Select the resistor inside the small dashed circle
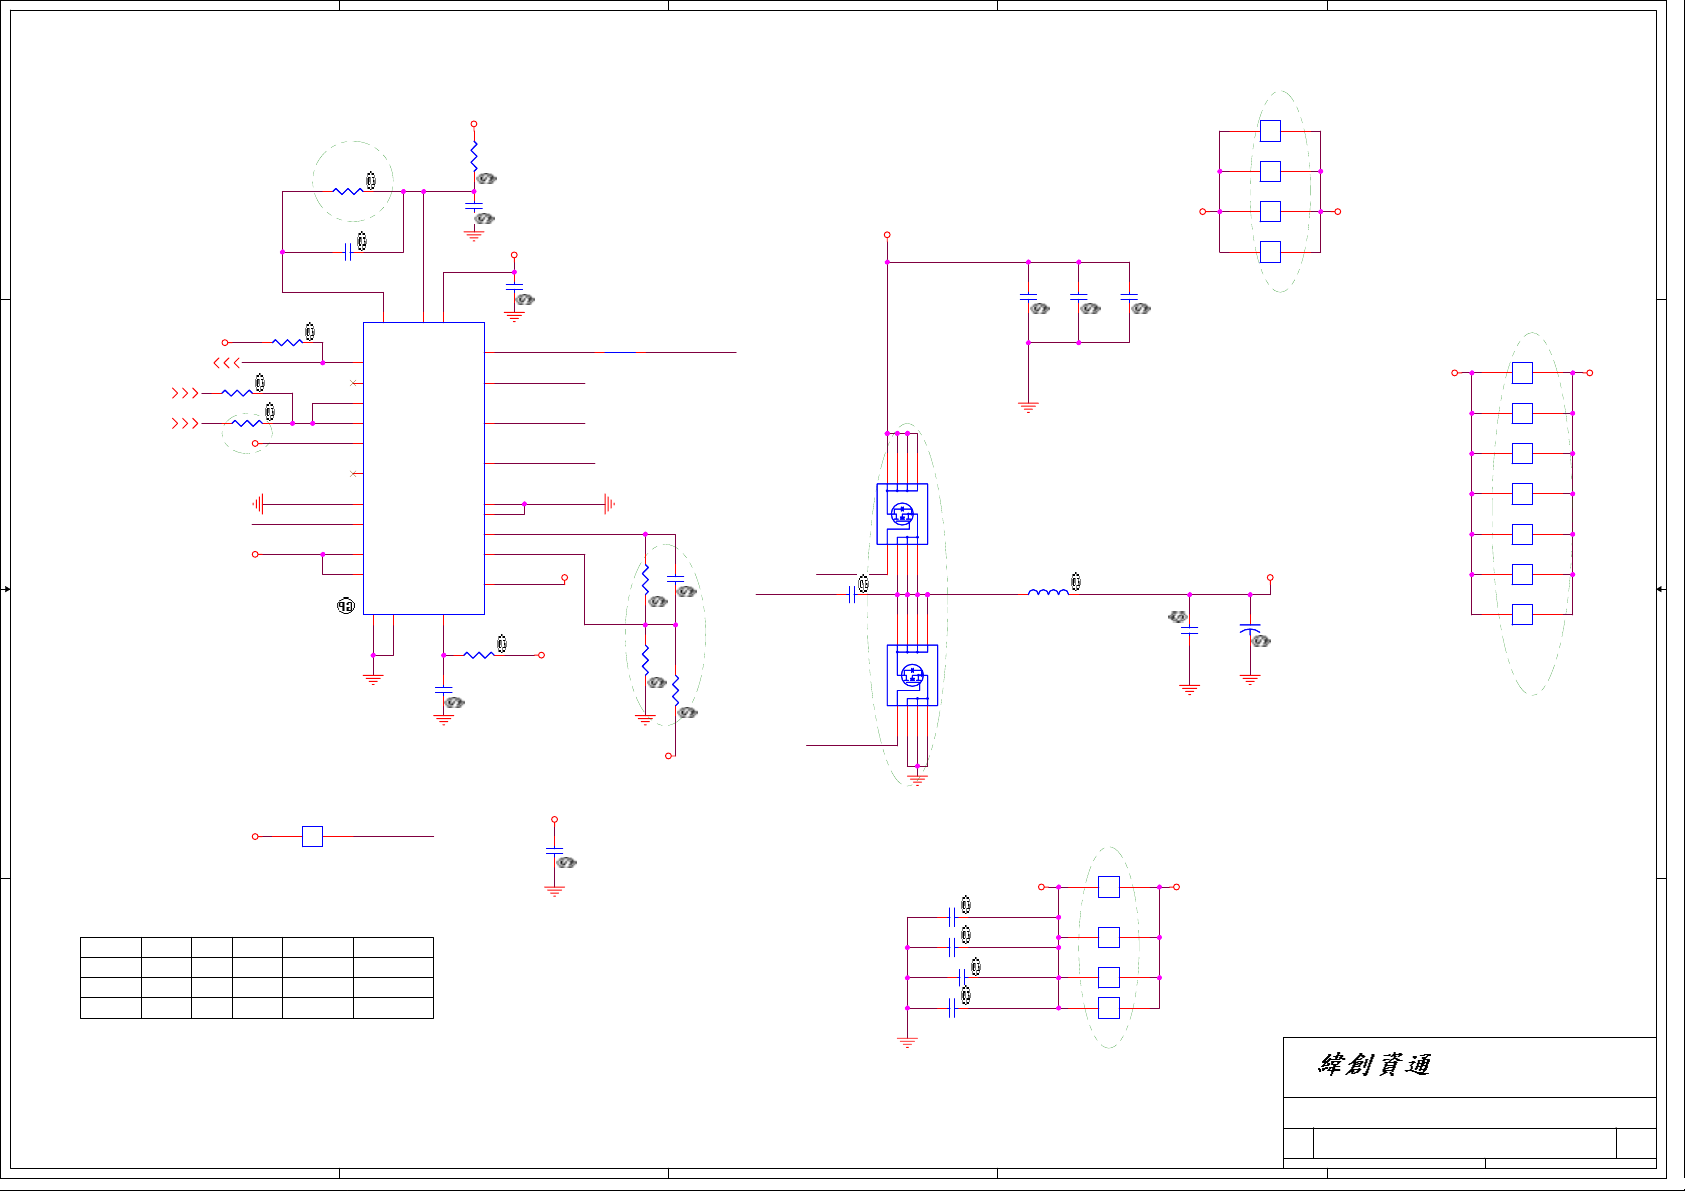The width and height of the screenshot is (1685, 1191). (247, 423)
